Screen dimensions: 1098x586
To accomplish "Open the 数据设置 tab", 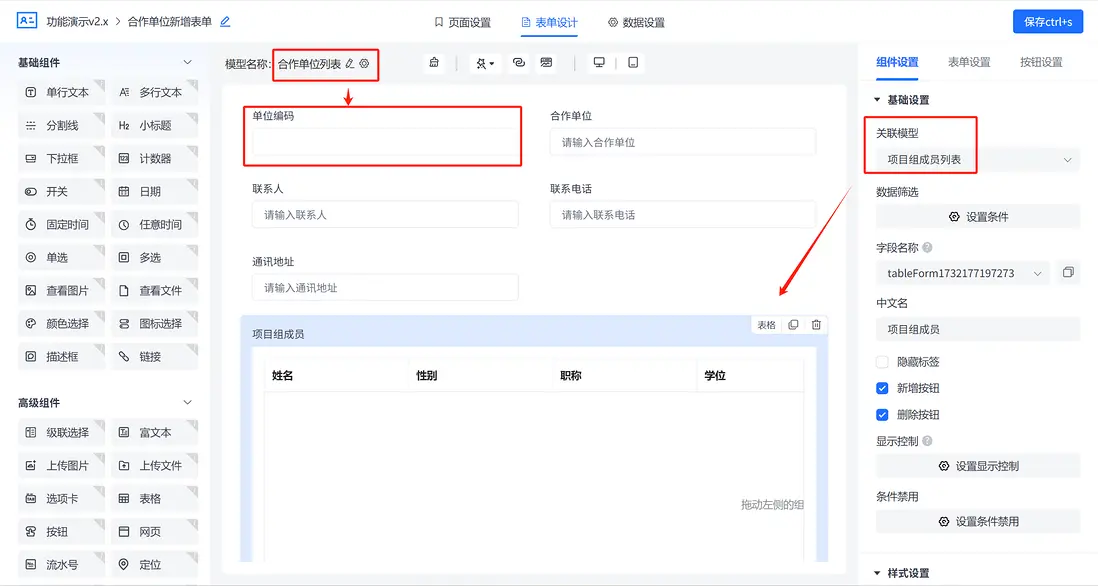I will (x=636, y=22).
